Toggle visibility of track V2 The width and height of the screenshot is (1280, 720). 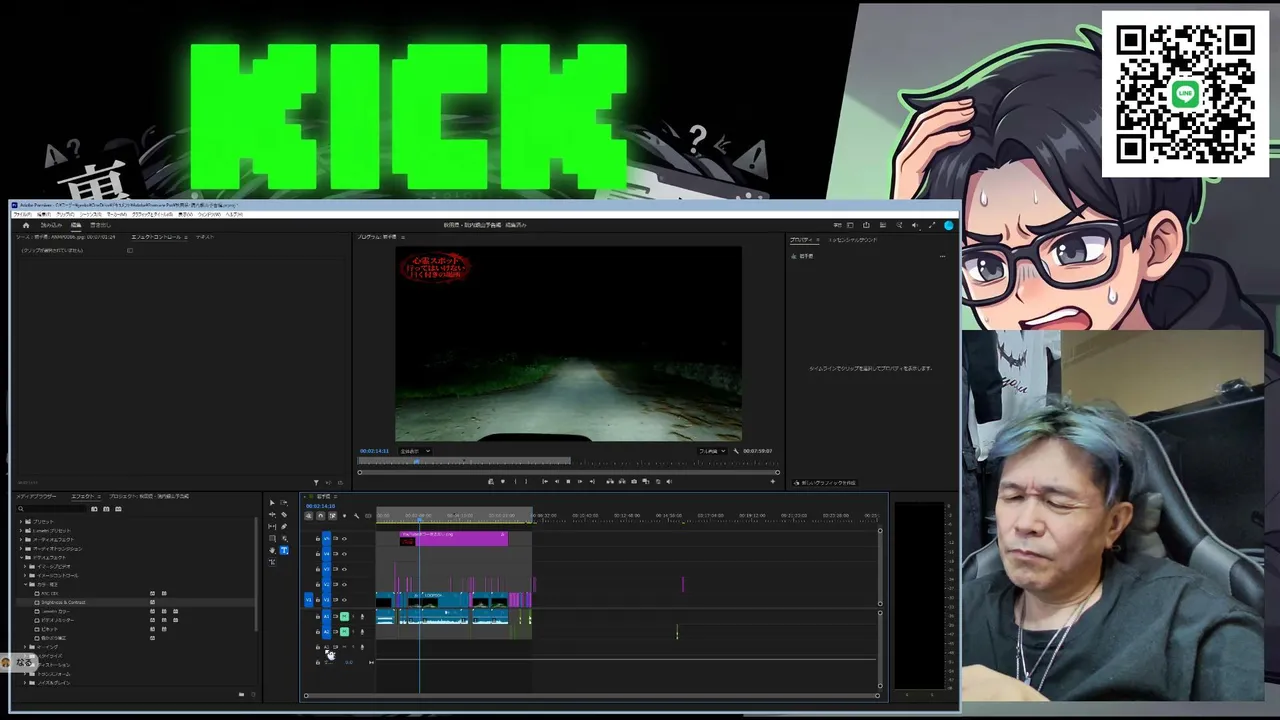tap(345, 584)
